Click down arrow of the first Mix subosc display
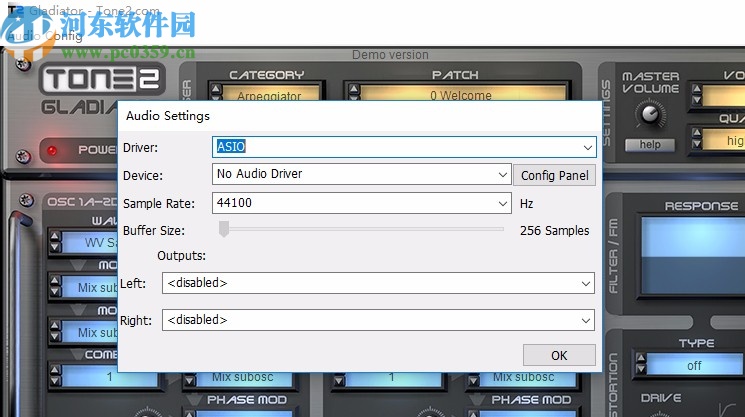Image resolution: width=745 pixels, height=417 pixels. pyautogui.click(x=190, y=381)
